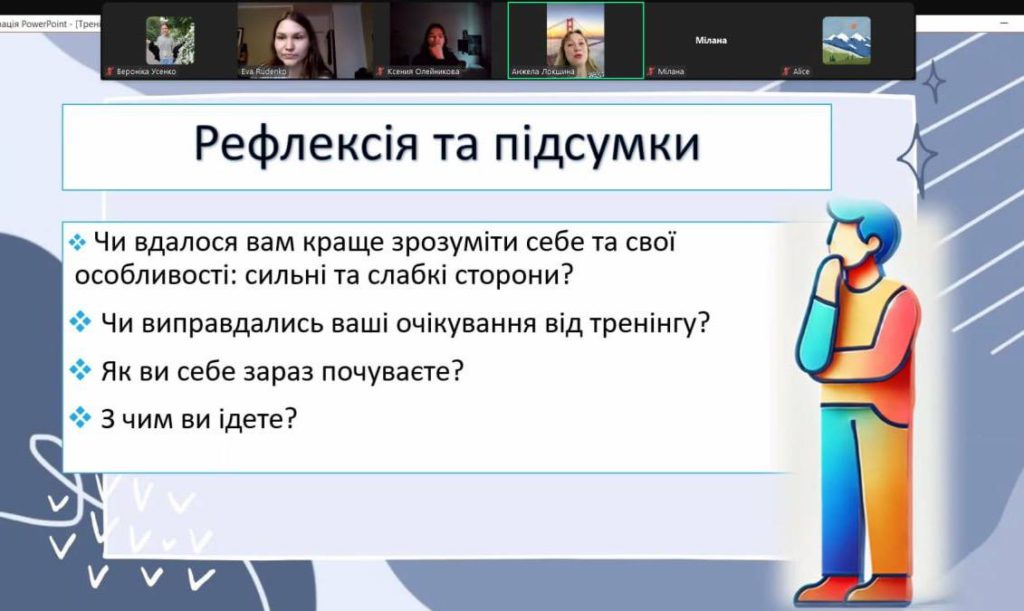Click the slide title Рефлексія та підсумки
1024x611 pixels.
point(447,144)
